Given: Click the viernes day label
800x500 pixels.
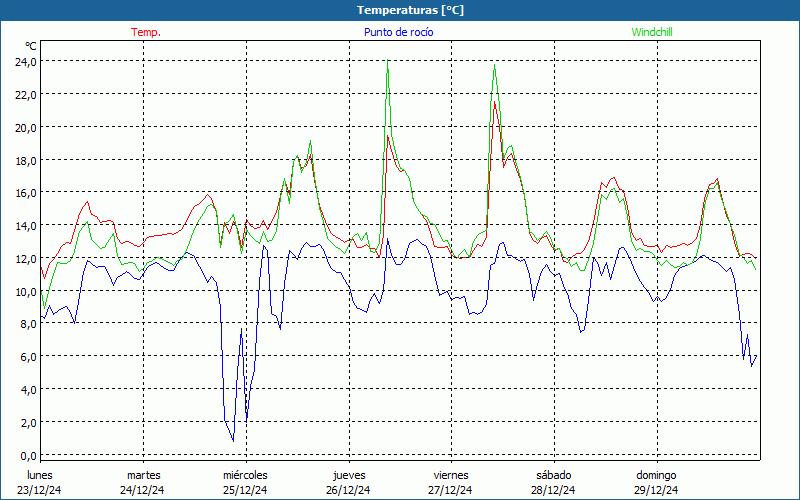Looking at the screenshot, I should click(451, 475).
